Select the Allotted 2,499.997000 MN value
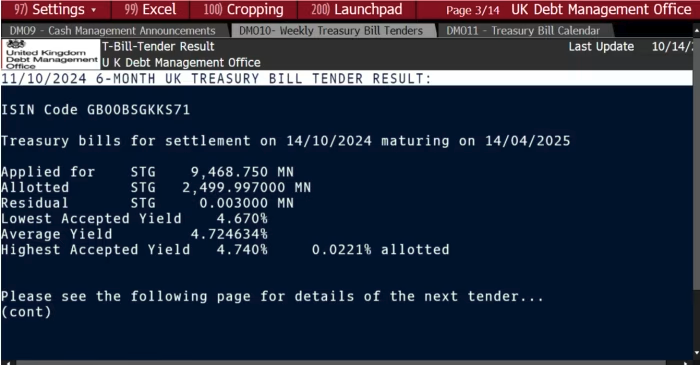The width and height of the screenshot is (700, 365). 246,187
